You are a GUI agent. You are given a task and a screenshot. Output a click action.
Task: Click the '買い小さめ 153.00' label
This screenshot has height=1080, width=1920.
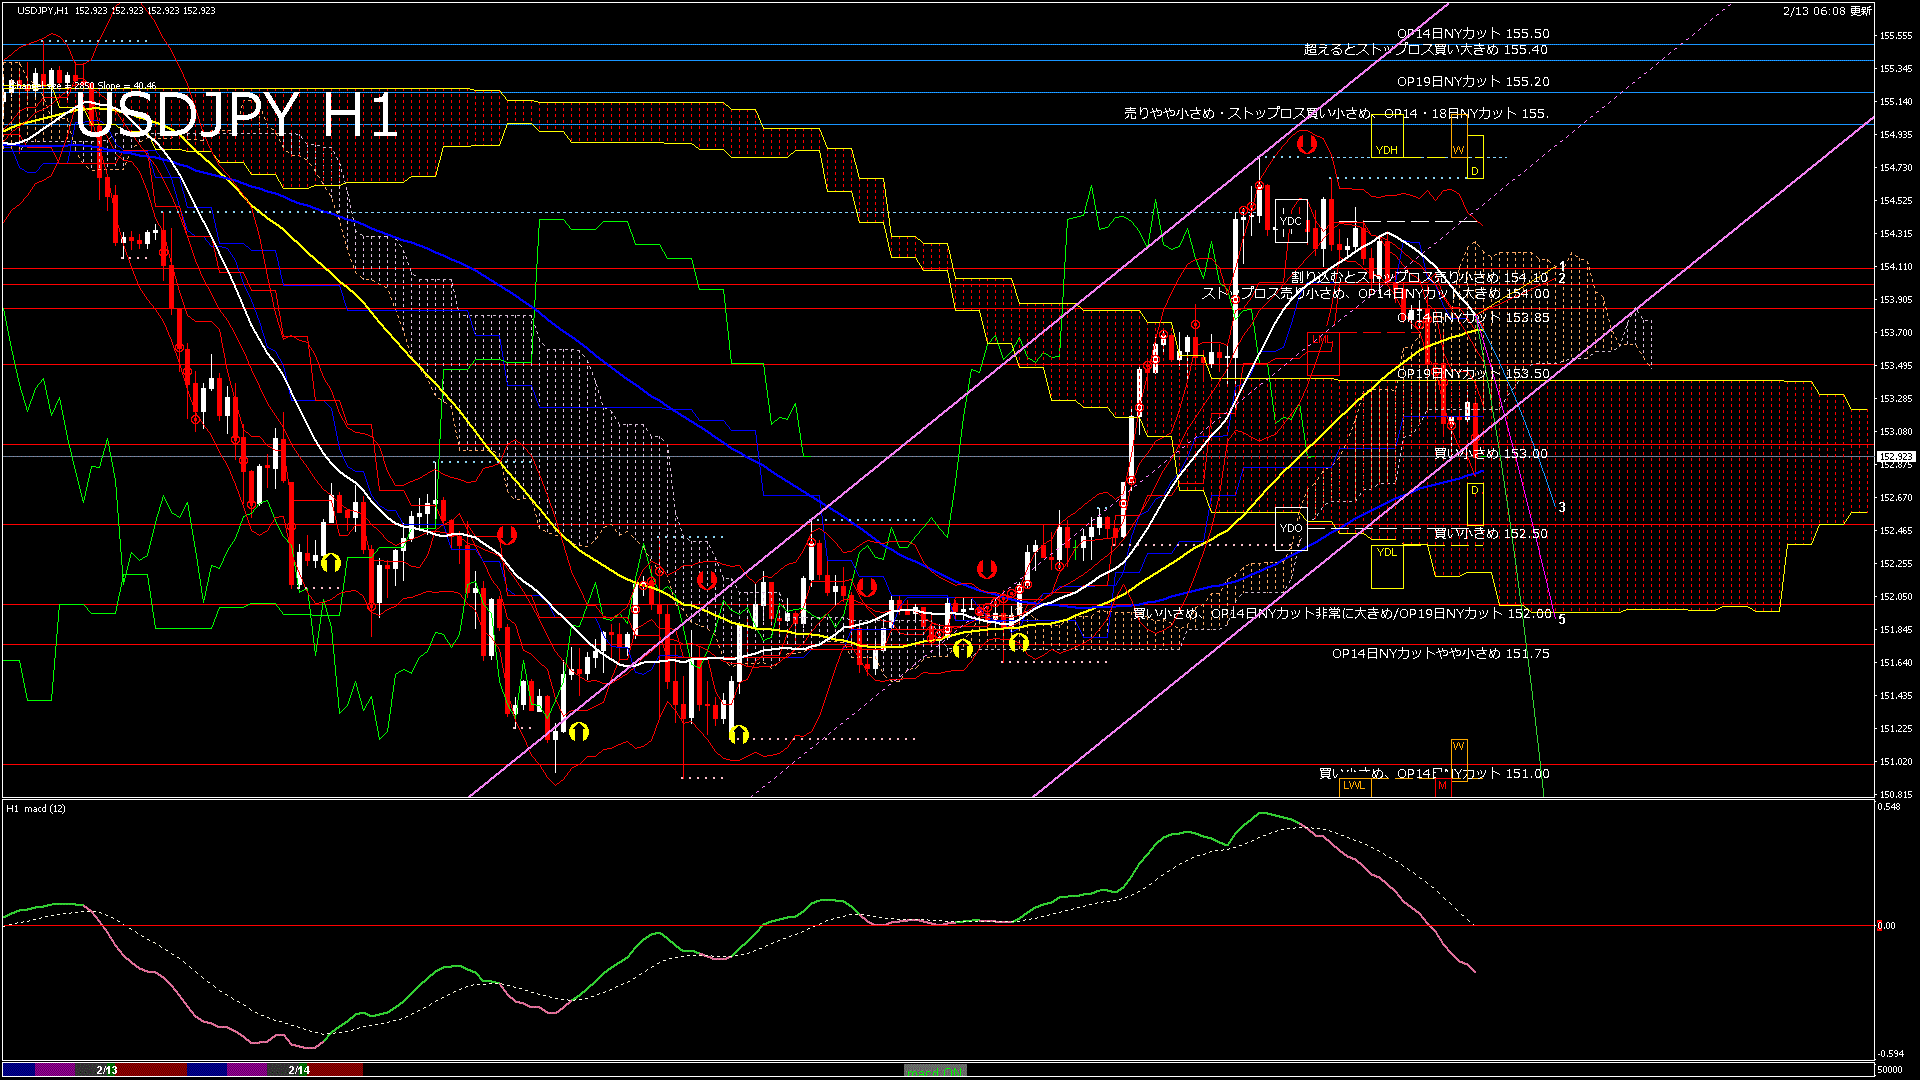[x=1491, y=453]
